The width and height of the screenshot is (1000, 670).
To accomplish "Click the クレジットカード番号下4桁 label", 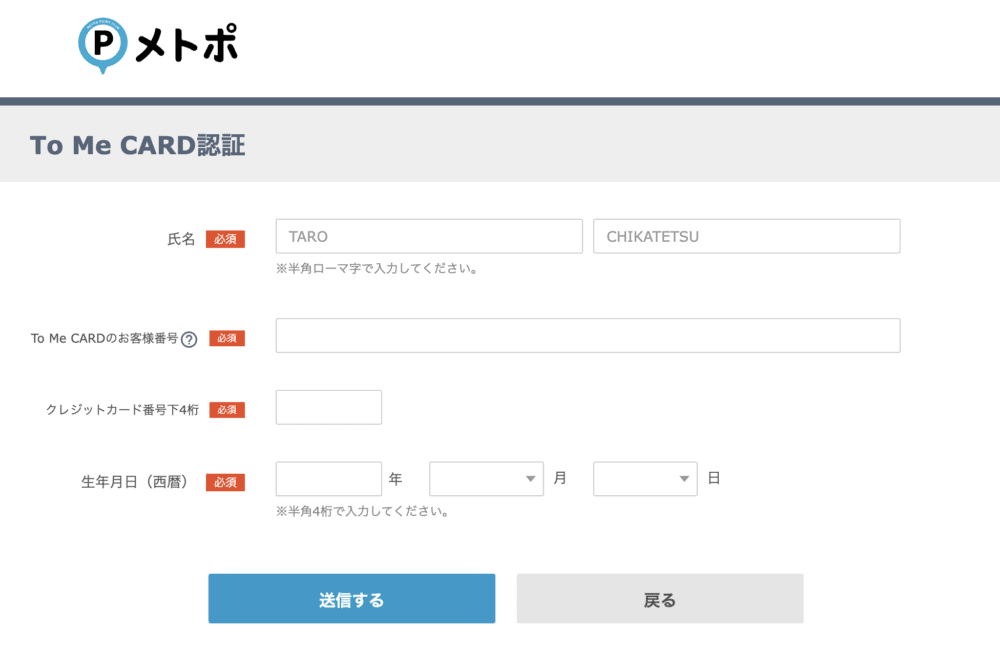I will coord(122,410).
